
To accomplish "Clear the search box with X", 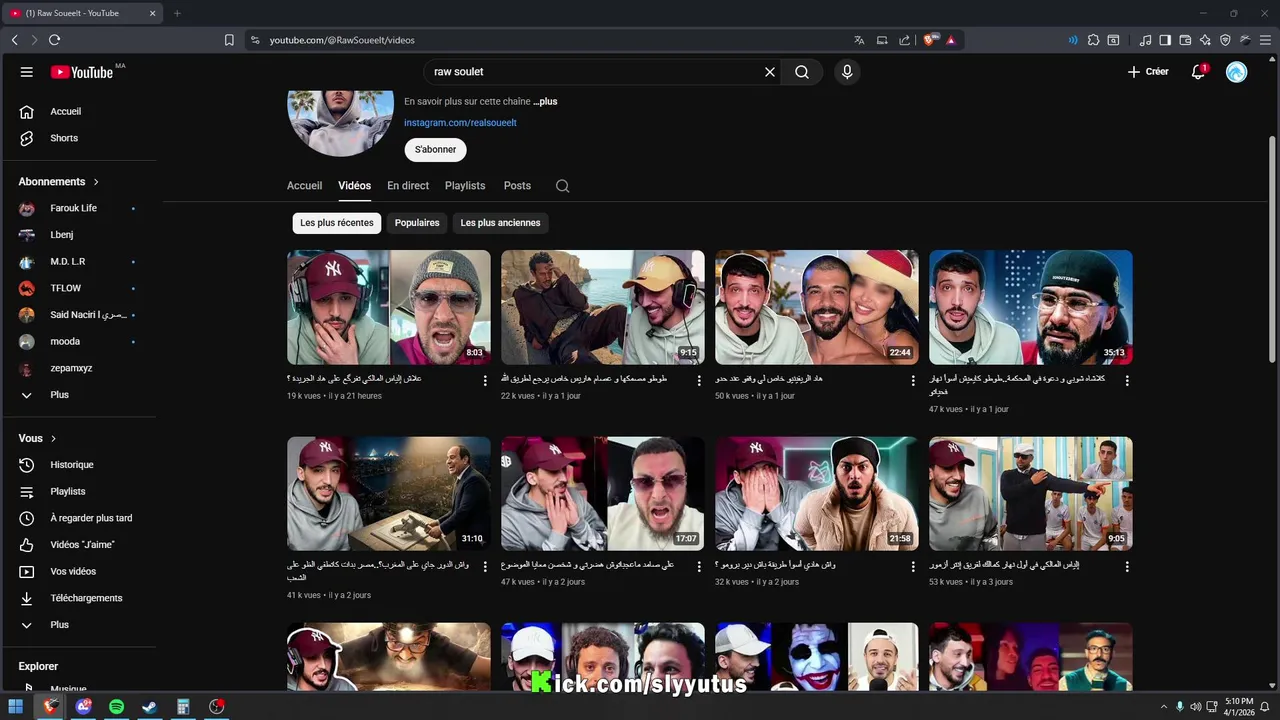I will [770, 72].
